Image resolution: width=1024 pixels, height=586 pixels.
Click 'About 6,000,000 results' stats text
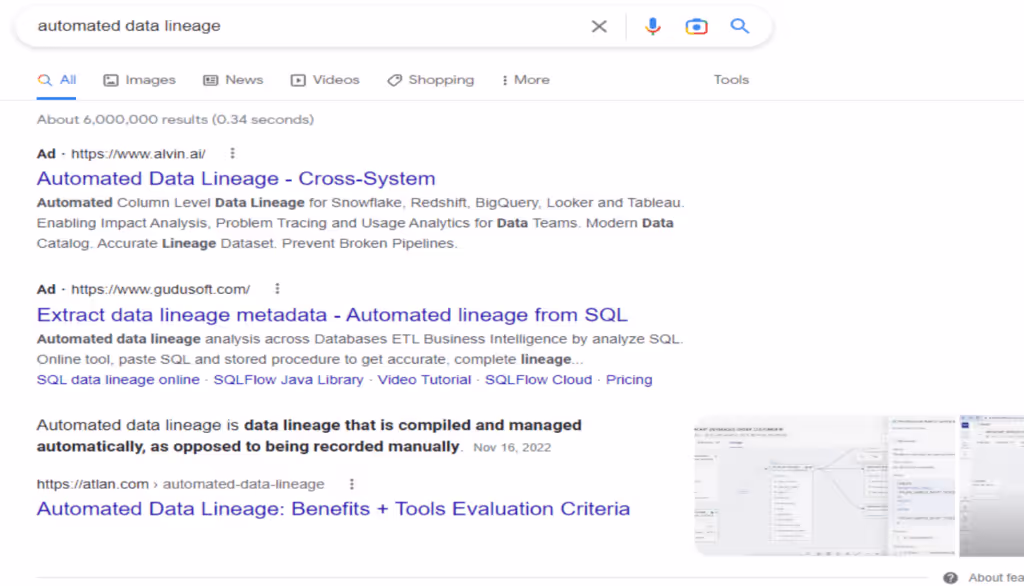point(175,120)
